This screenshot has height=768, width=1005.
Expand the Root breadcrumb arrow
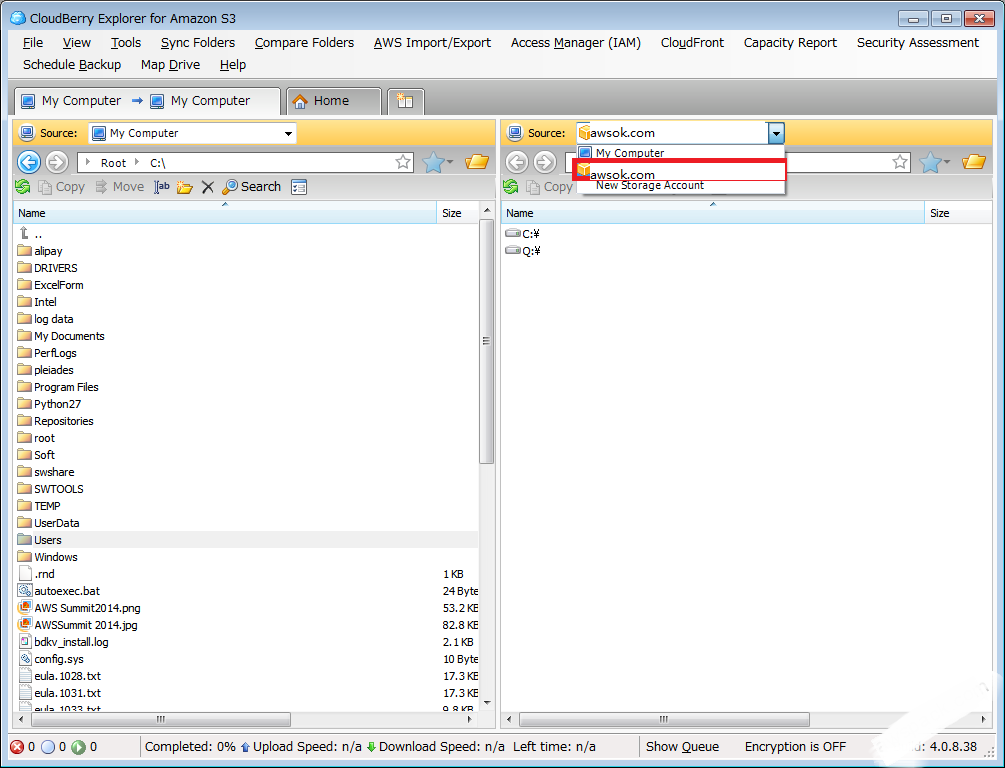pyautogui.click(x=88, y=162)
